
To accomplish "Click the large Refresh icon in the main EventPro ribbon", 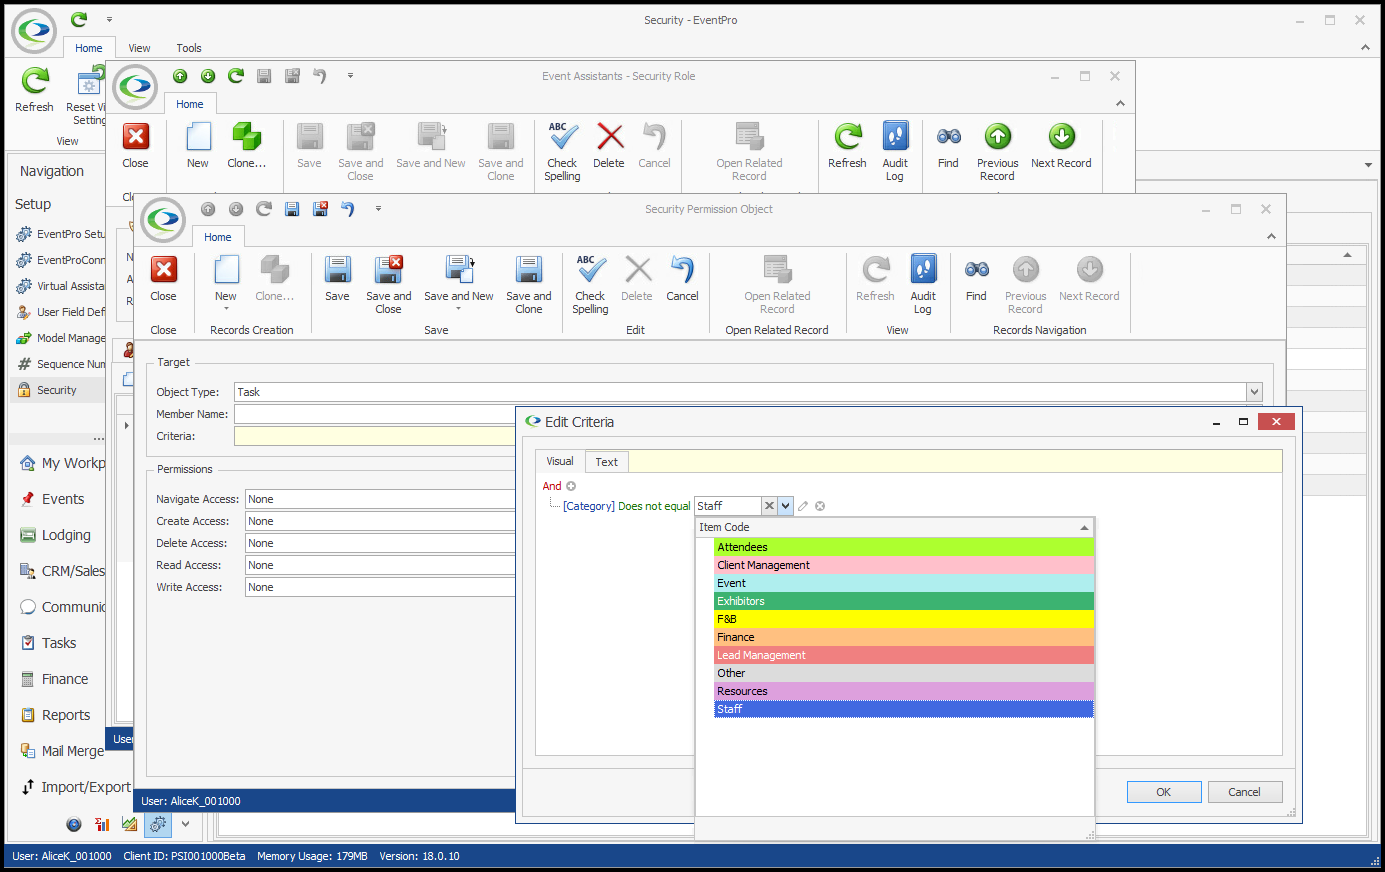I will (35, 81).
